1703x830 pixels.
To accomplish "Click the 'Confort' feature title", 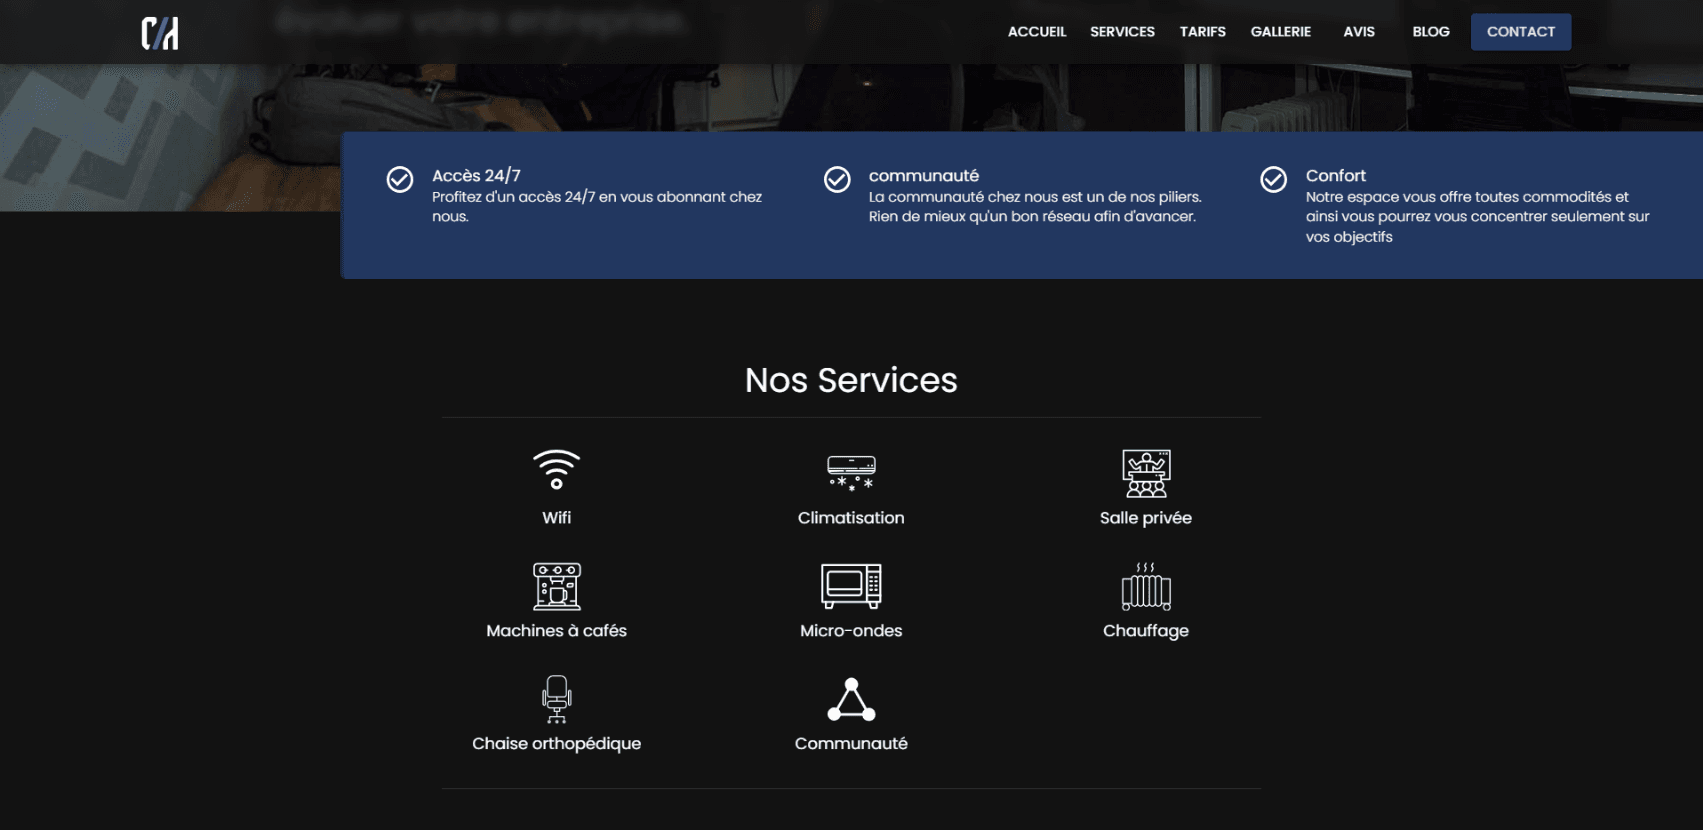I will (x=1335, y=175).
